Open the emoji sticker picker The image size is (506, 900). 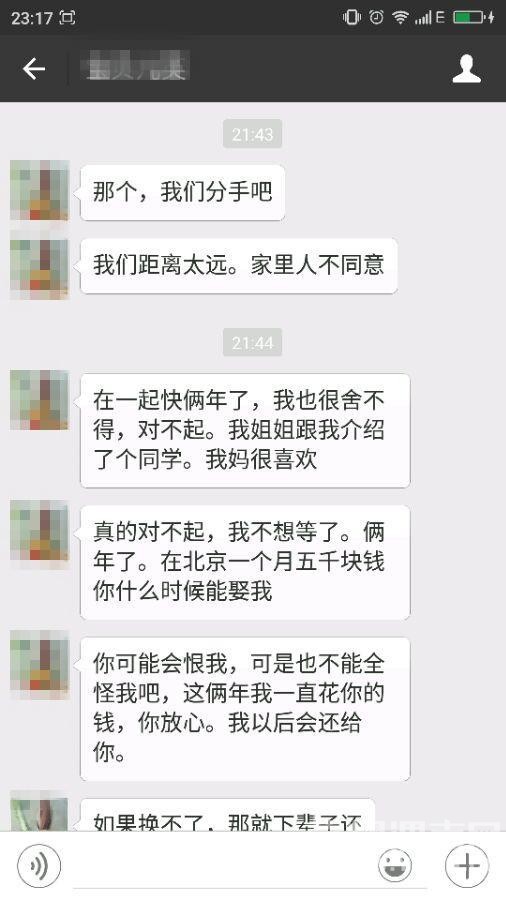click(395, 865)
